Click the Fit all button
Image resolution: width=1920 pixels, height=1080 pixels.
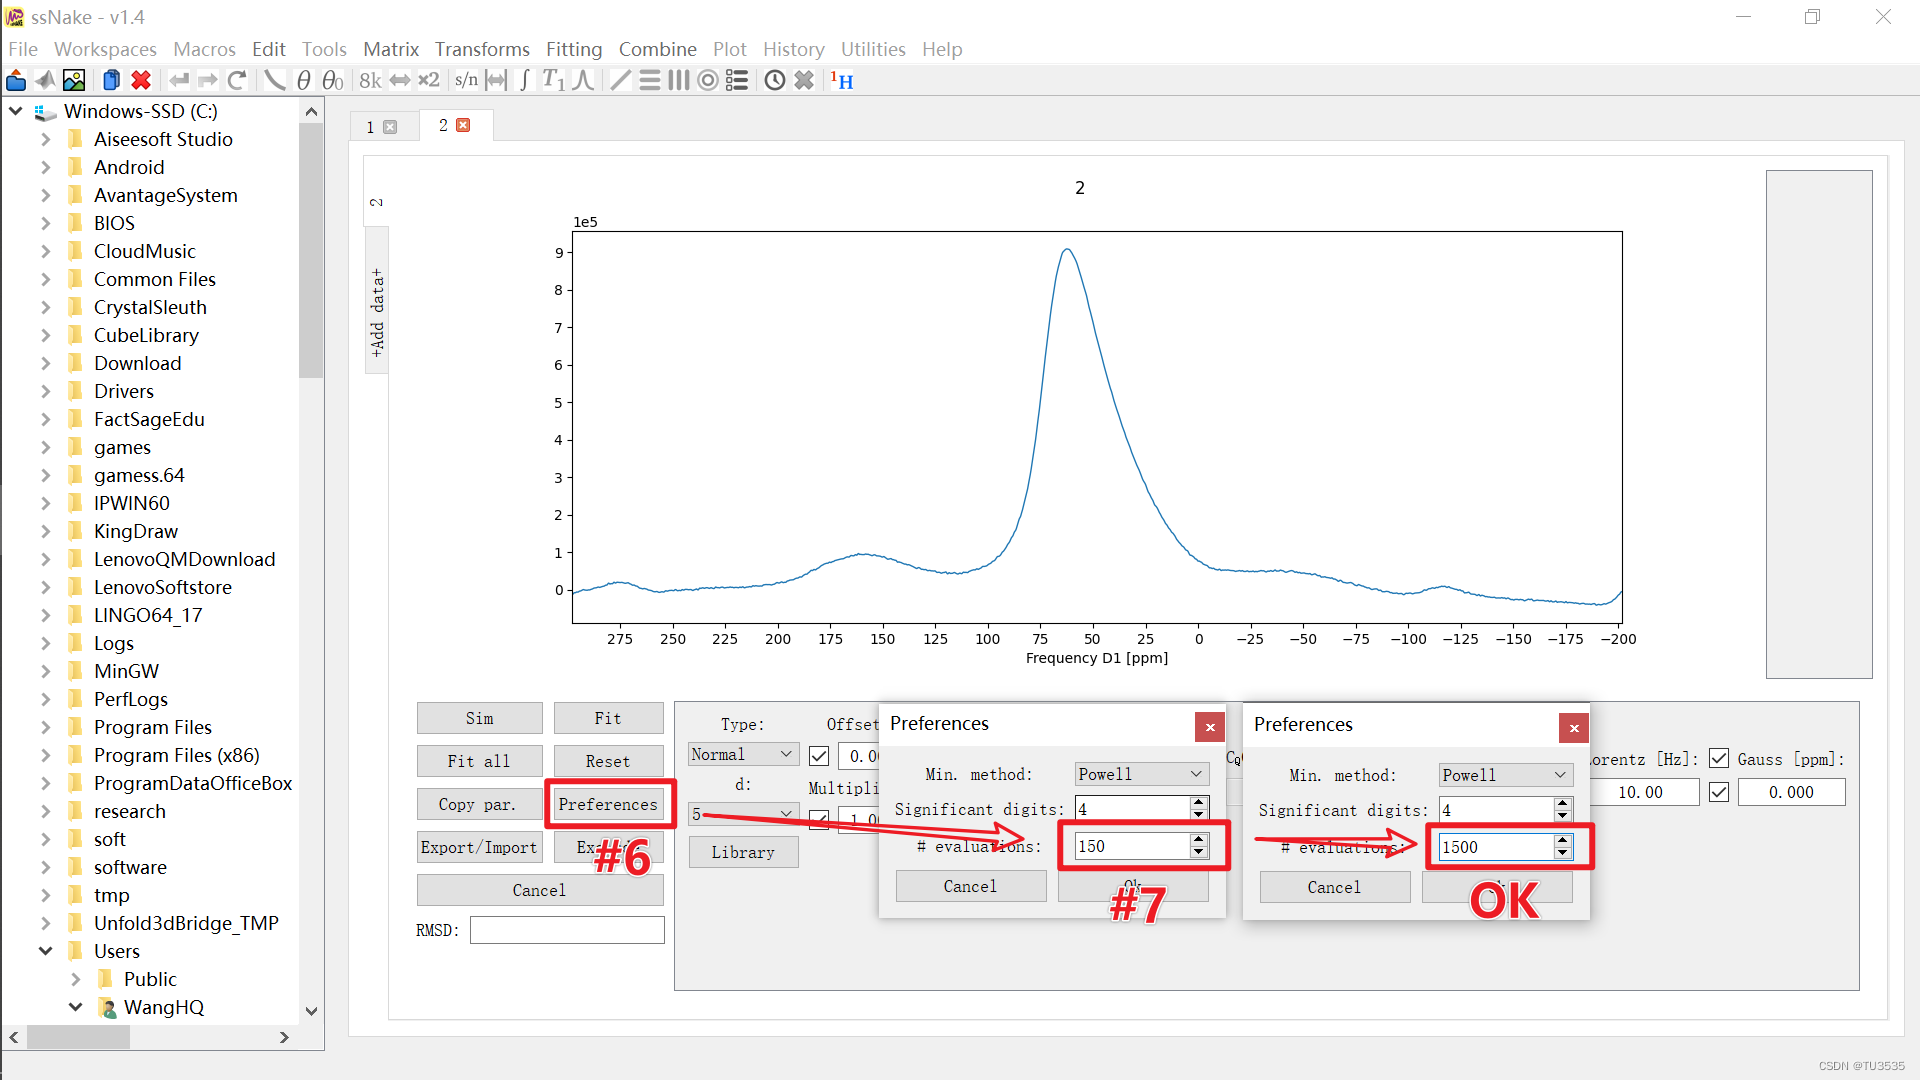[479, 761]
